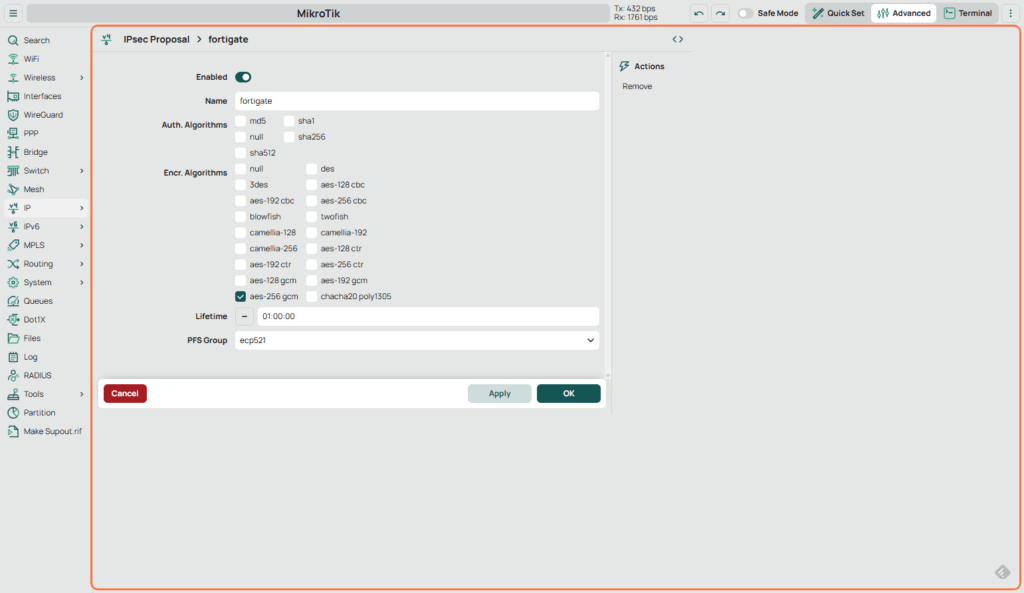Click the Lifetime value field
Viewport: 1024px width, 593px height.
click(x=428, y=316)
